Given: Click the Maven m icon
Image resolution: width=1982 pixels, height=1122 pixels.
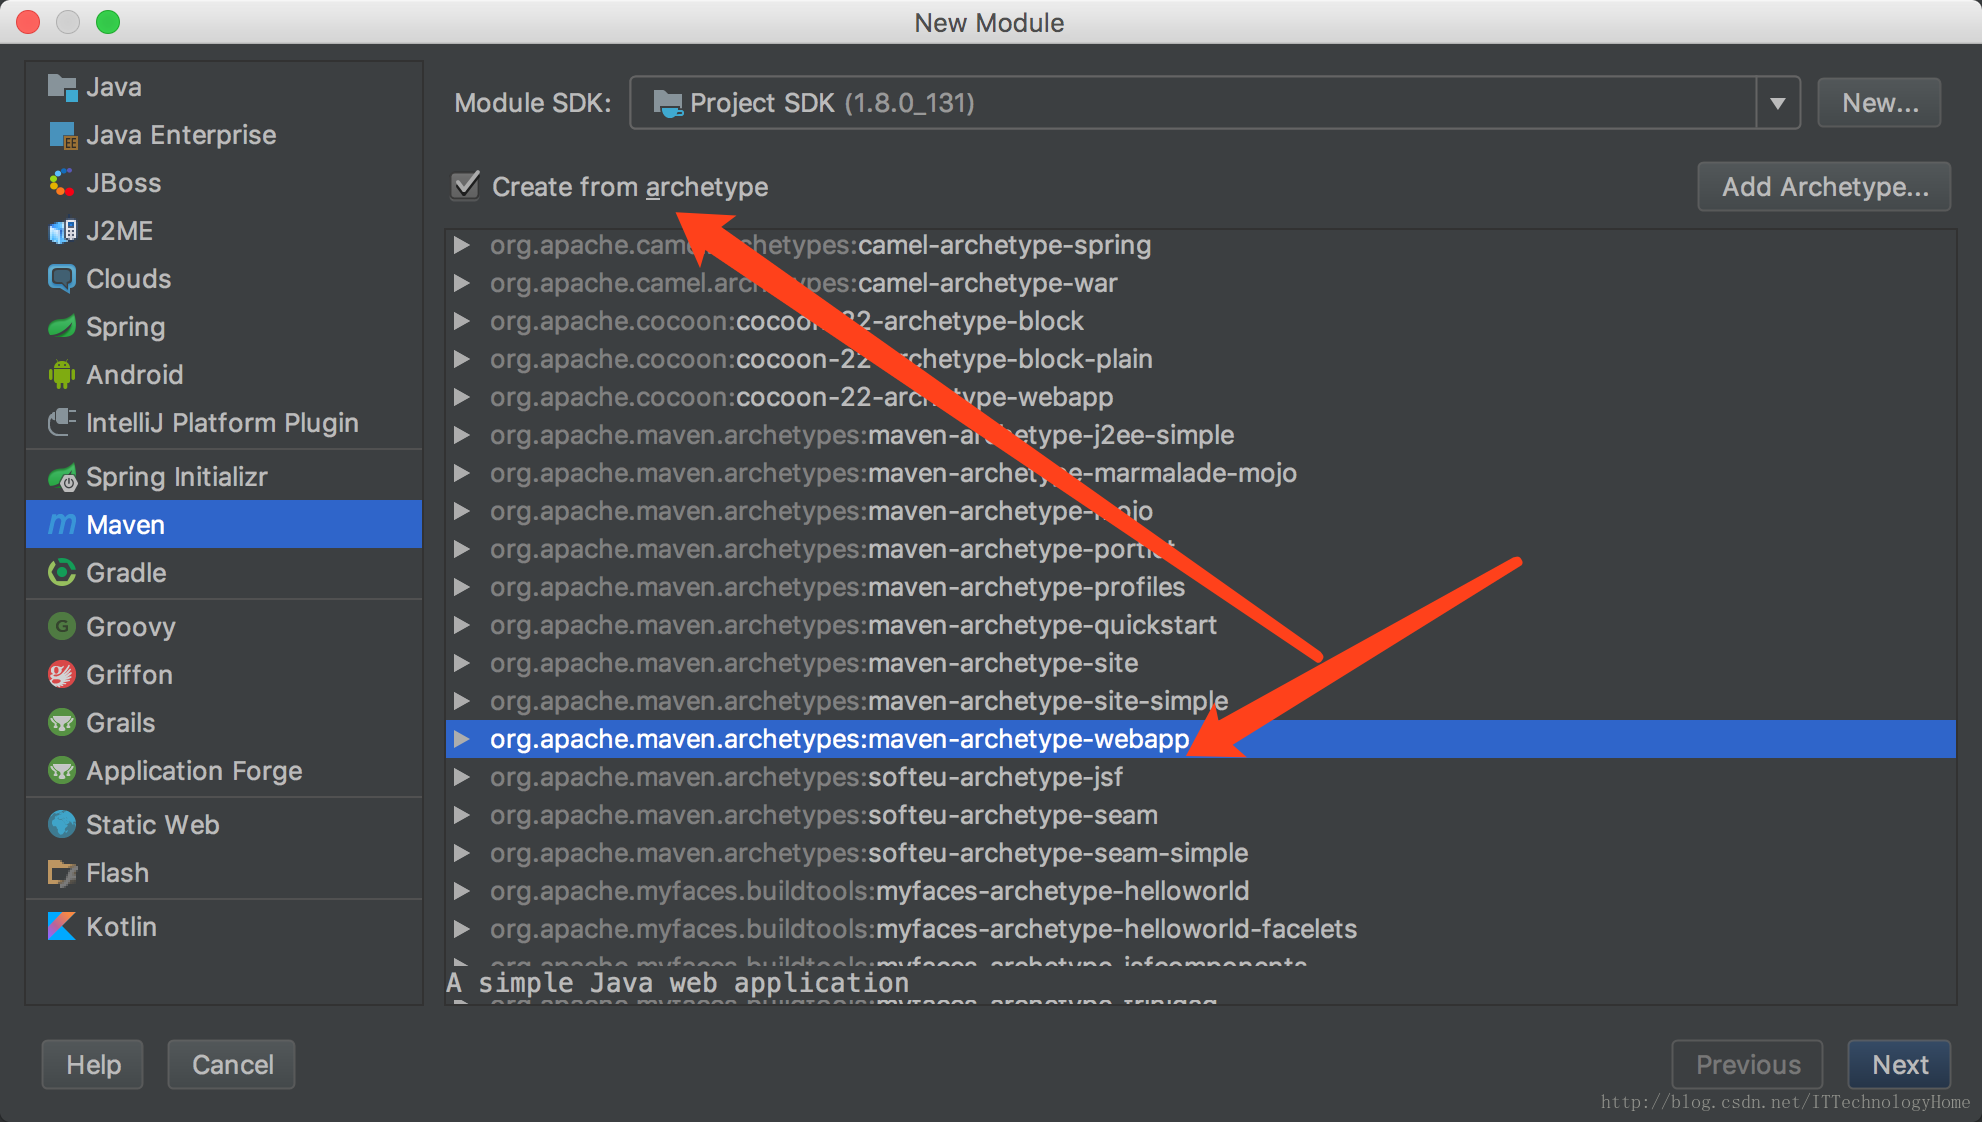Looking at the screenshot, I should [62, 525].
